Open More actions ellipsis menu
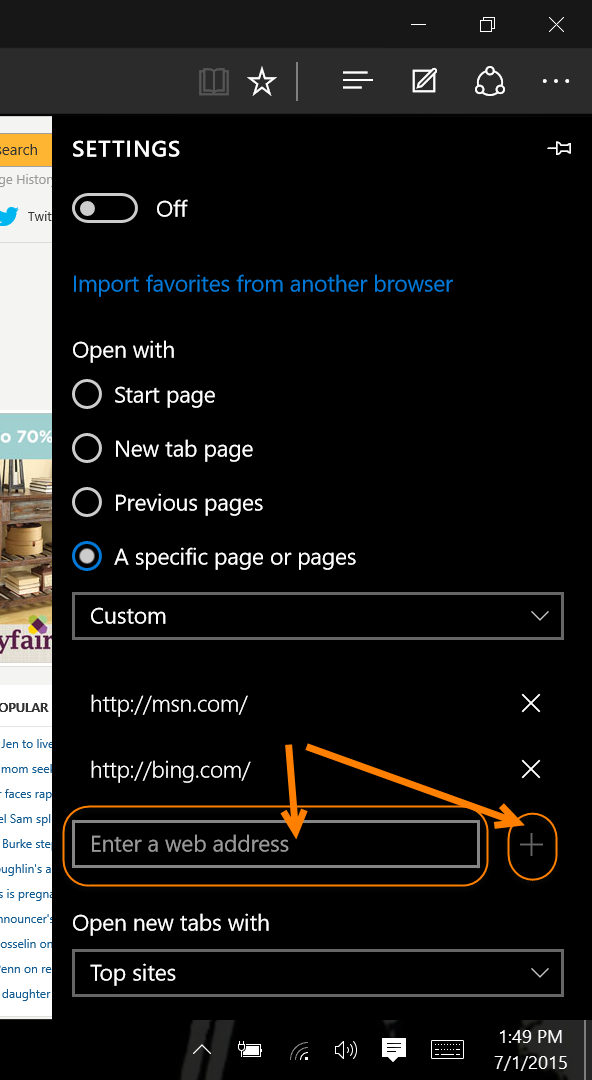 (555, 81)
